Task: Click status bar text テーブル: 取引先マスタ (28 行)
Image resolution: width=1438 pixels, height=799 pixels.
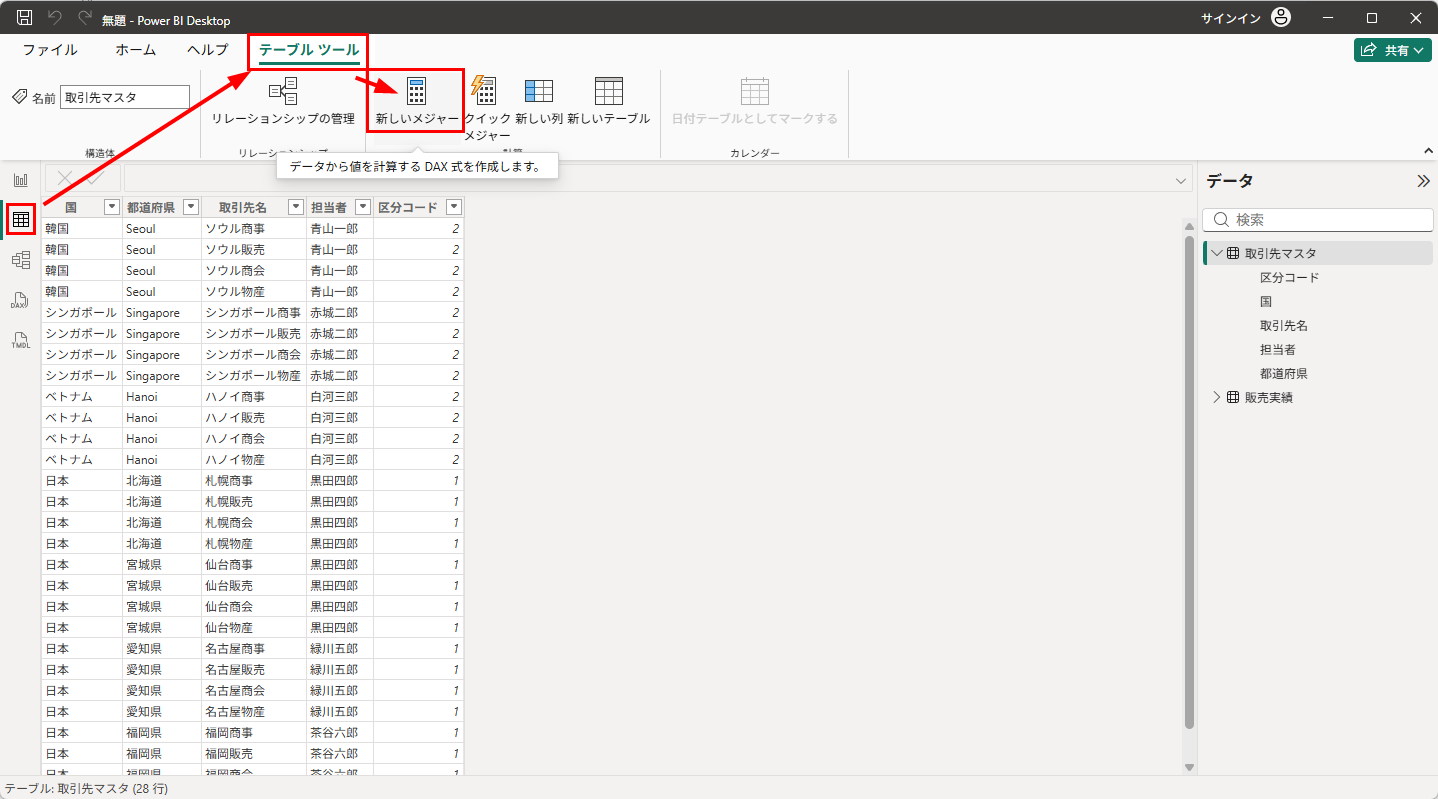Action: coord(86,789)
